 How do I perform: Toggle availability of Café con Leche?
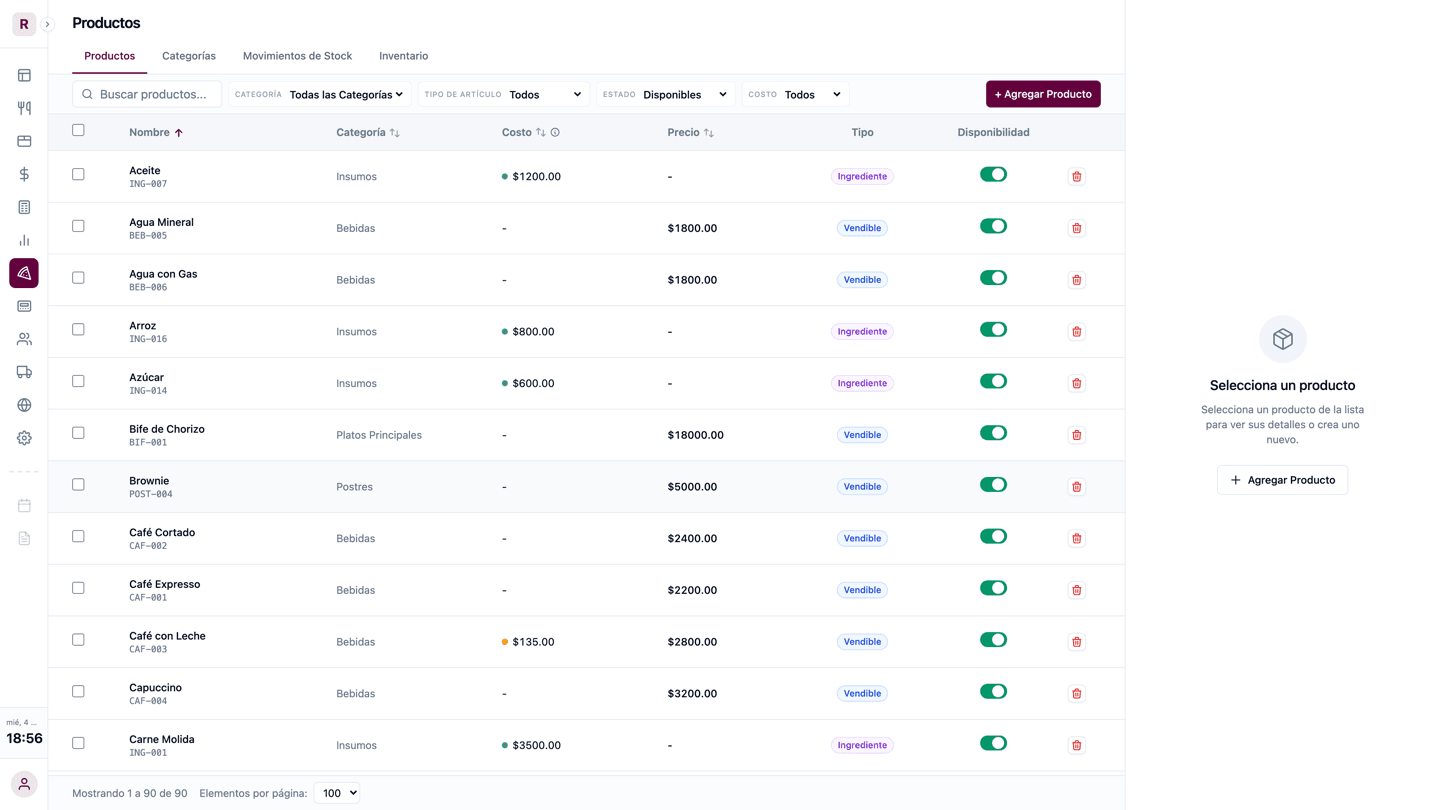[x=992, y=640]
